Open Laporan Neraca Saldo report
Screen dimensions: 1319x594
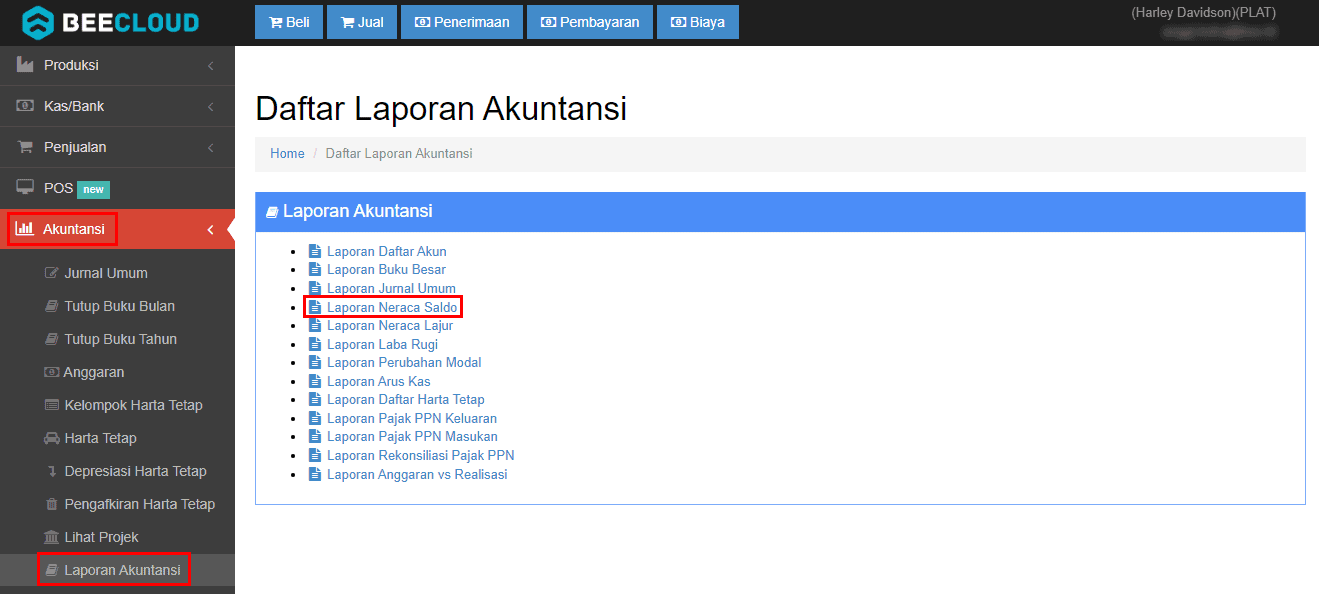pos(392,307)
